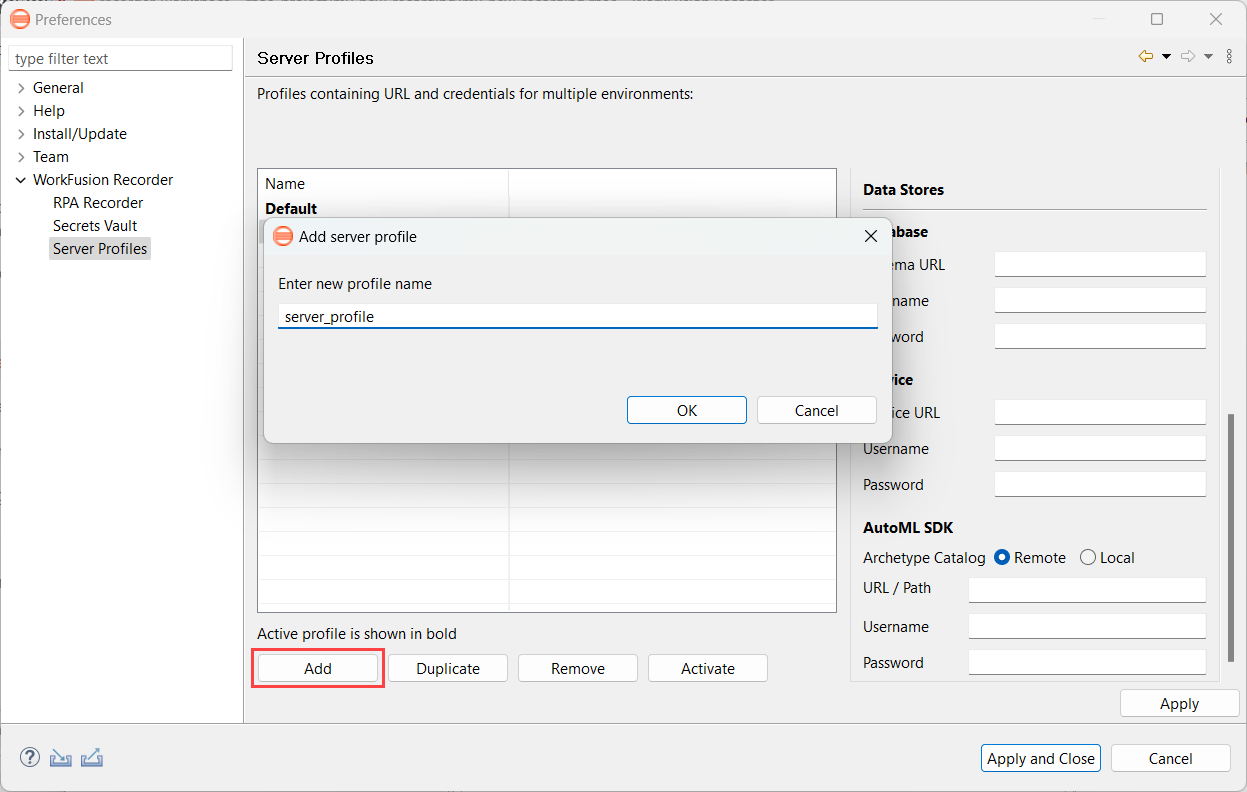
Task: Click Cancel in Add server profile dialog
Action: pyautogui.click(x=817, y=410)
